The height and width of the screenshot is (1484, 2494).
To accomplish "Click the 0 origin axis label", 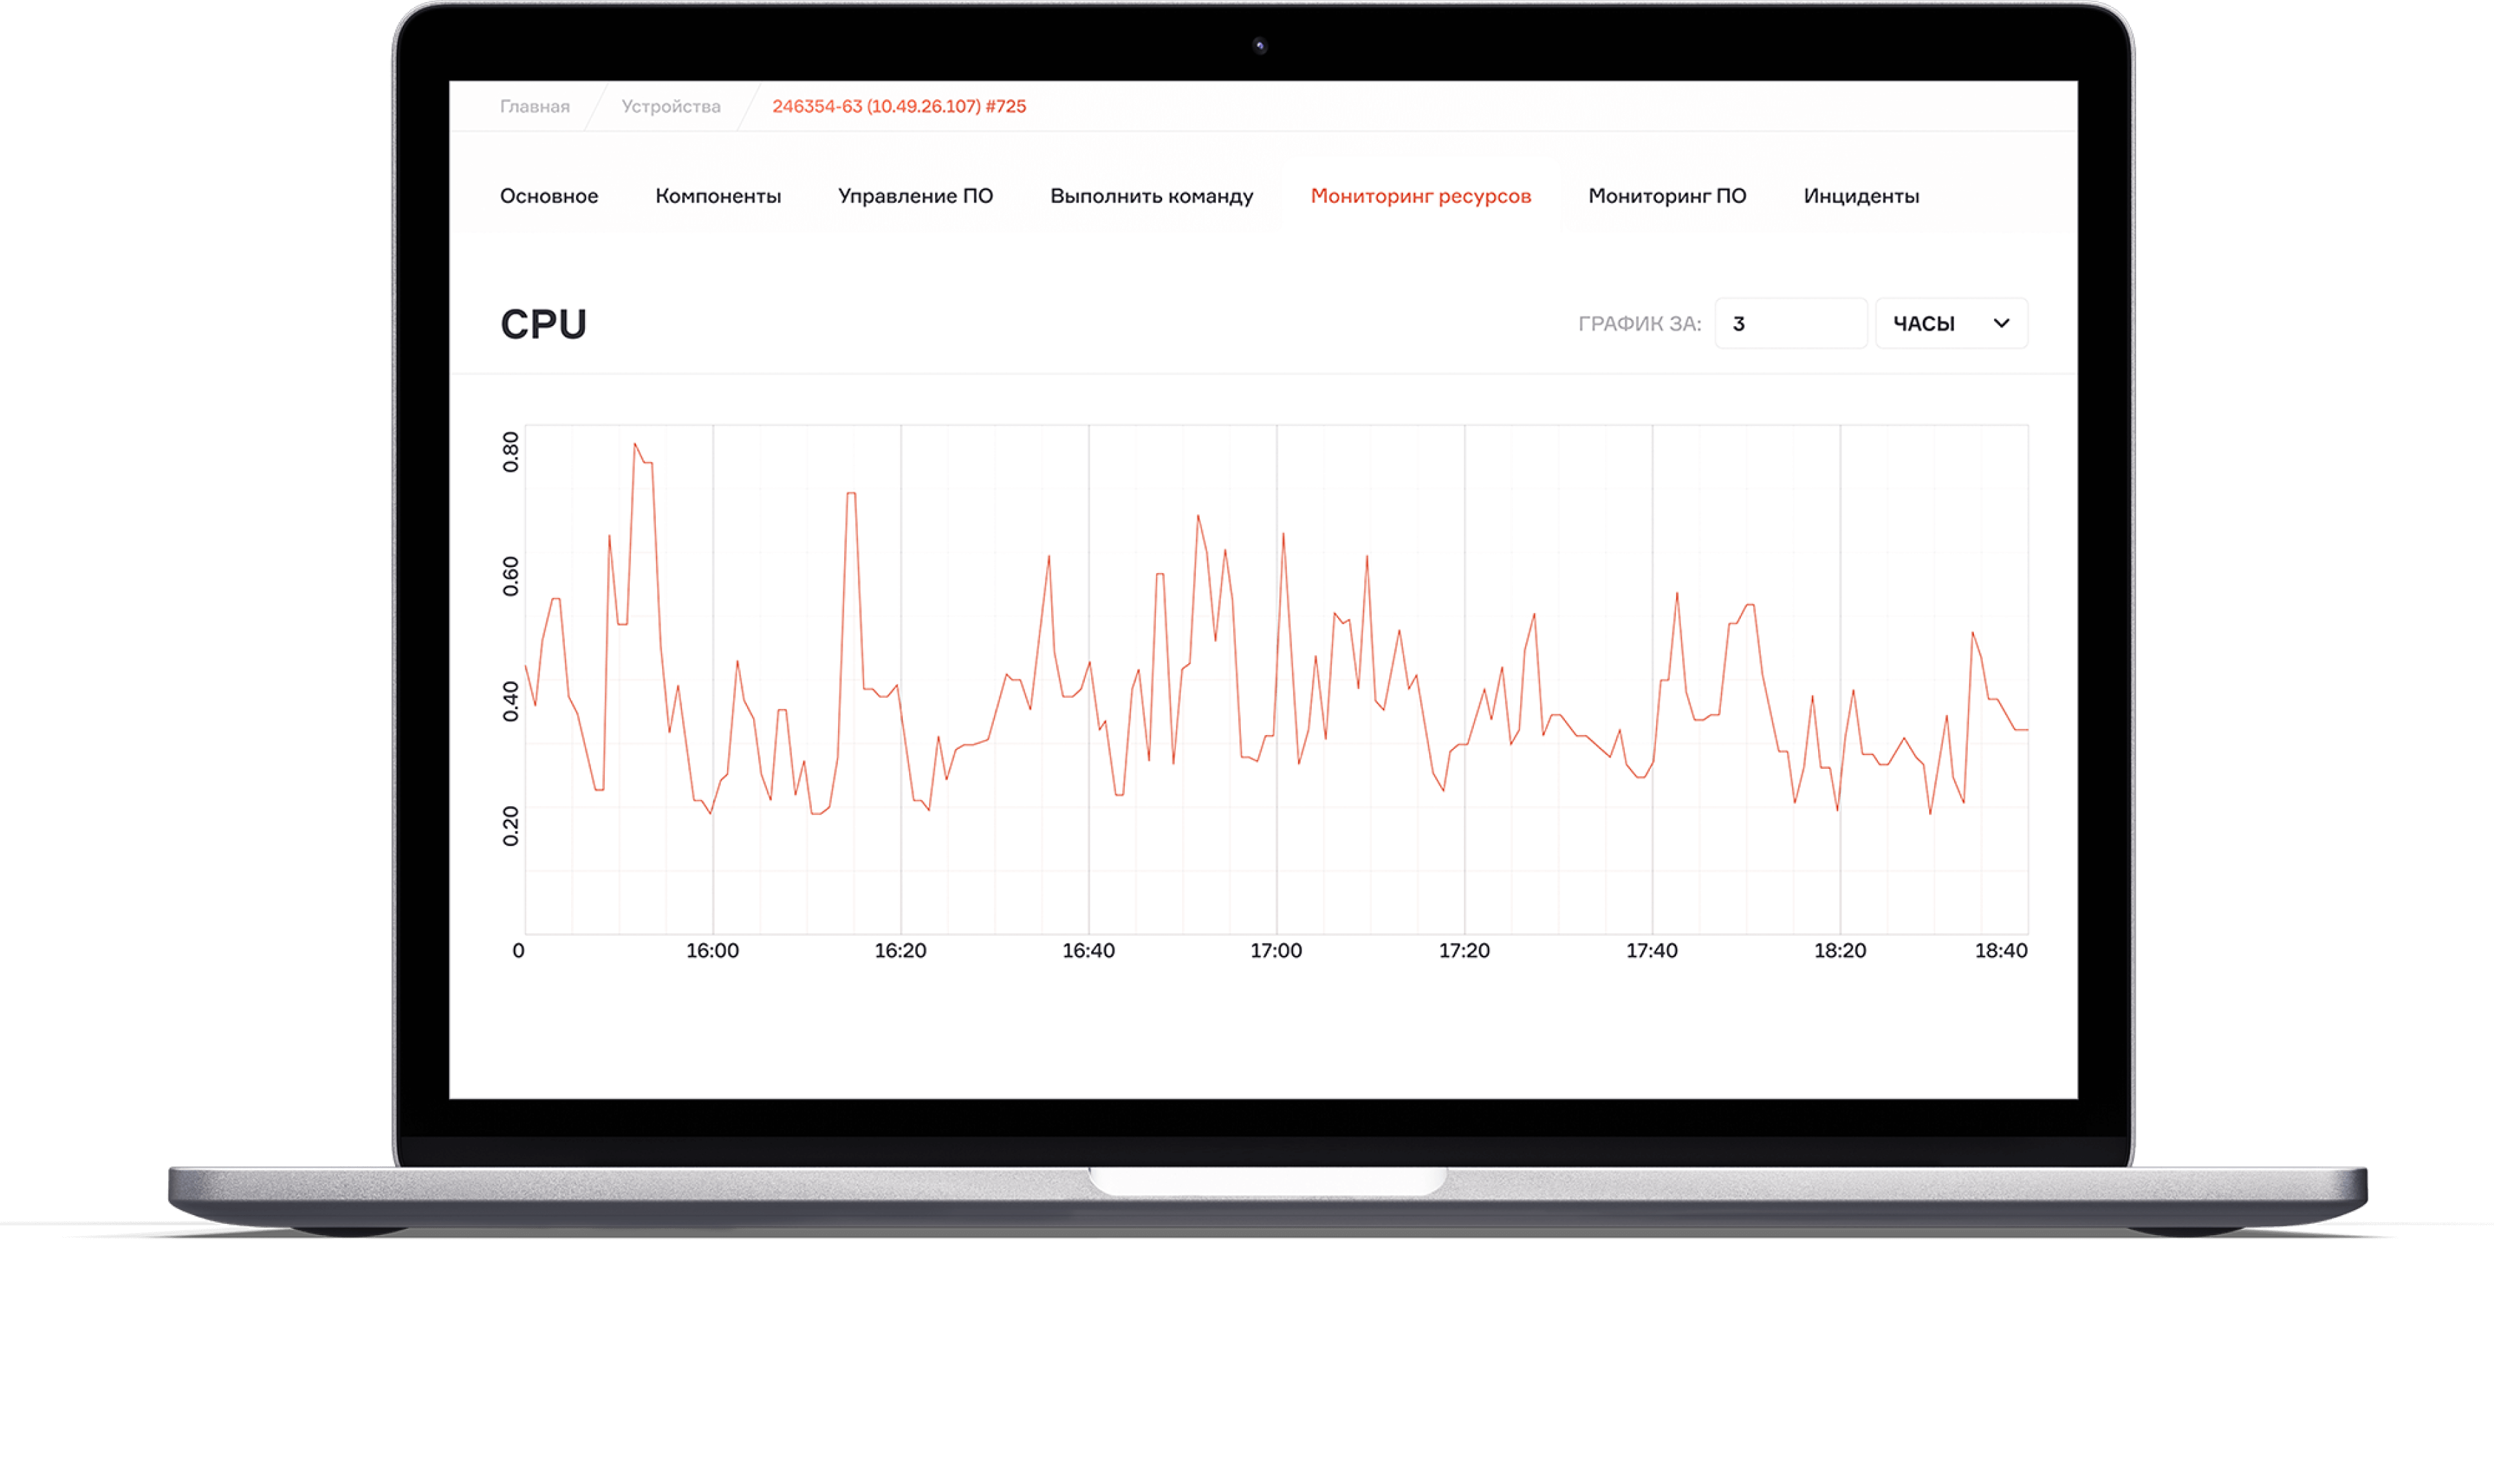I will [518, 950].
